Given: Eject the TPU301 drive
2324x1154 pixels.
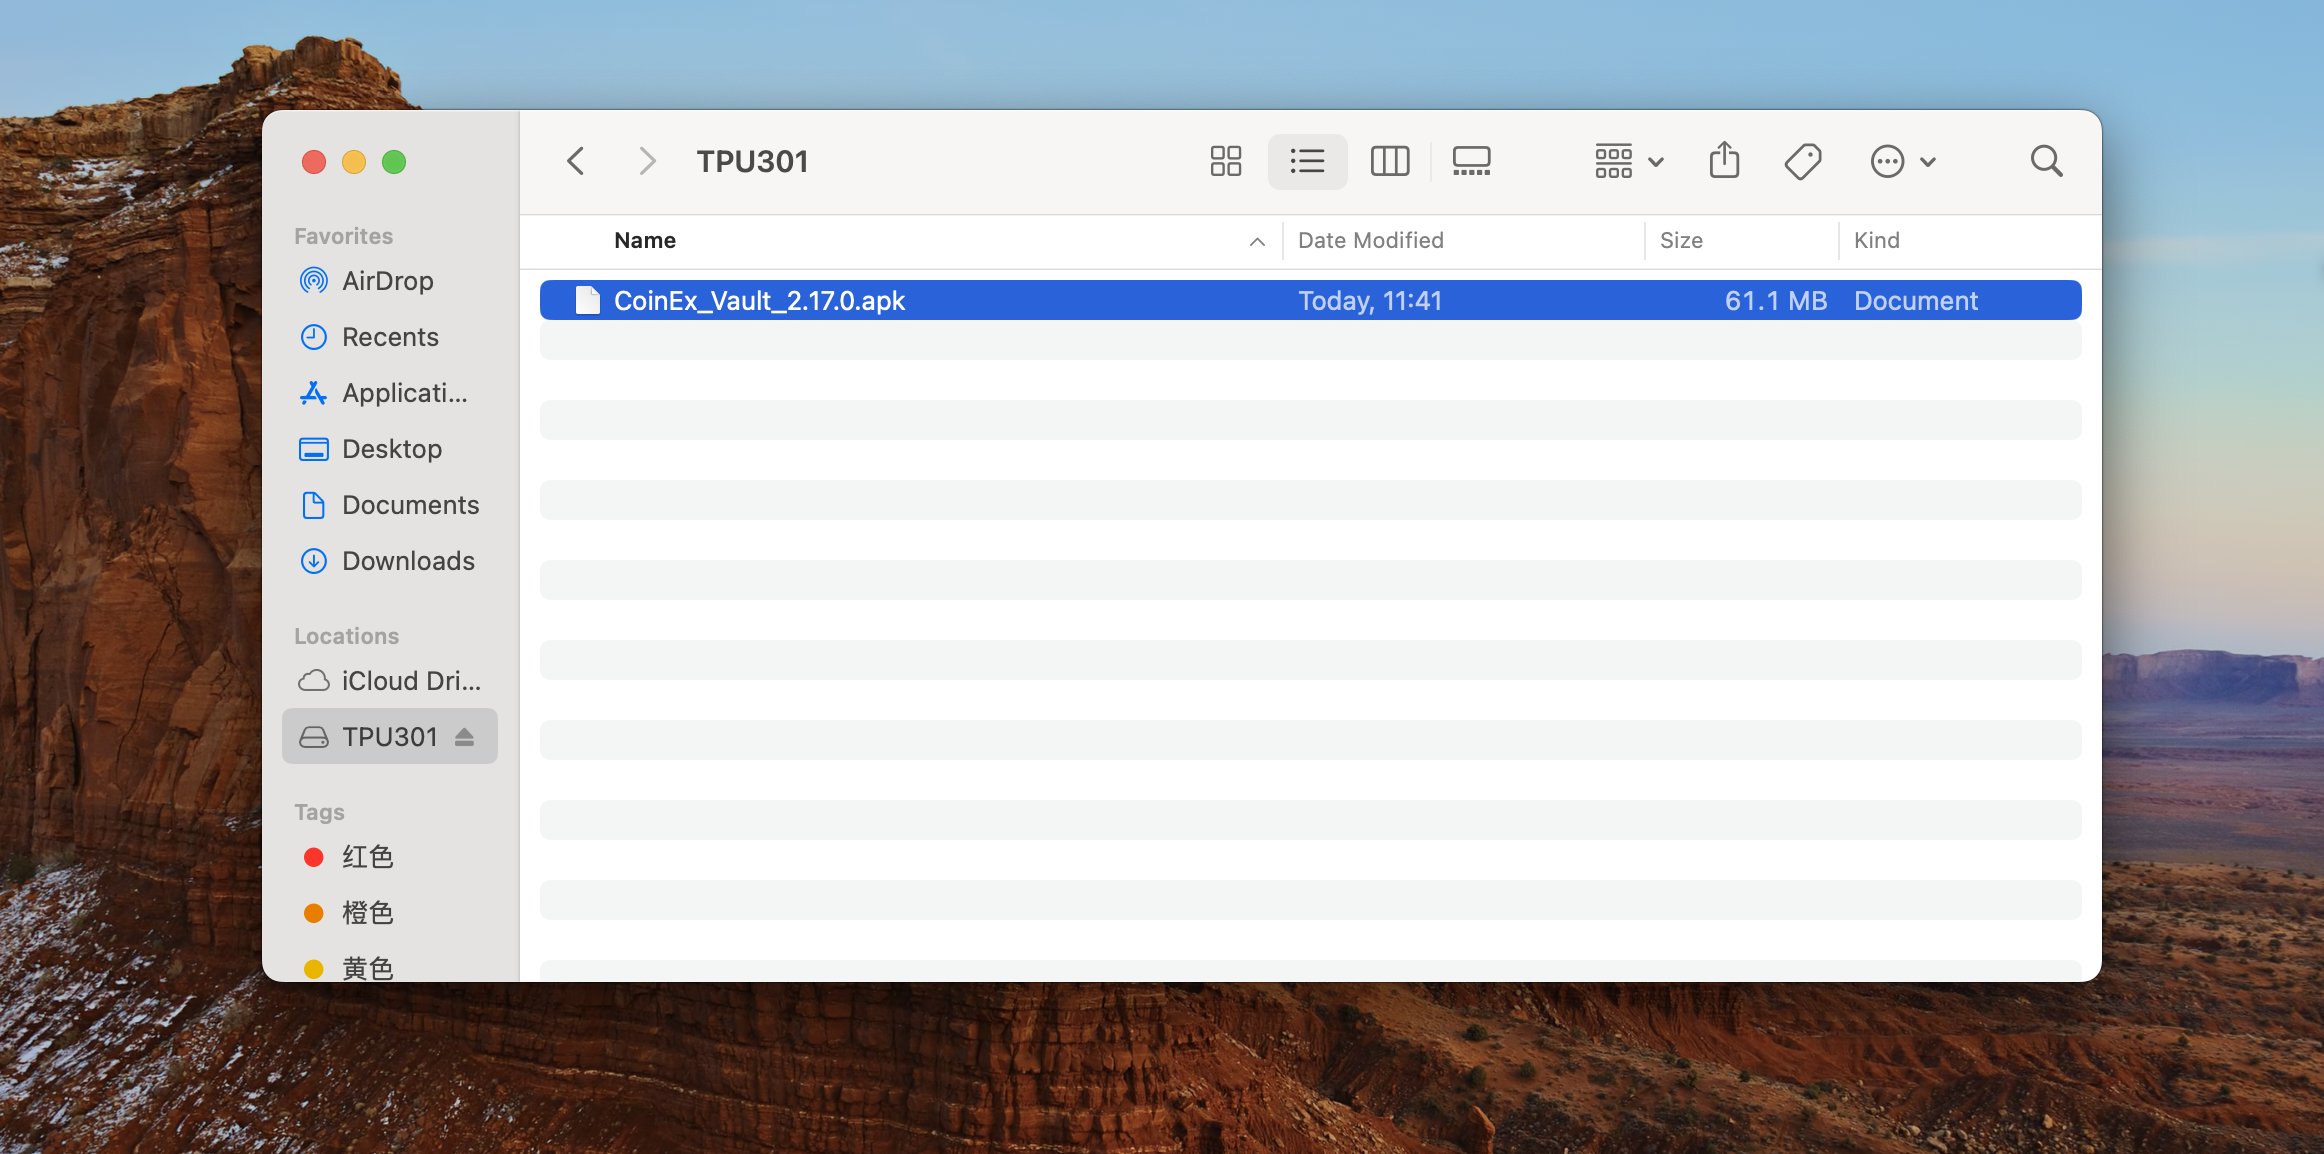Looking at the screenshot, I should point(464,737).
